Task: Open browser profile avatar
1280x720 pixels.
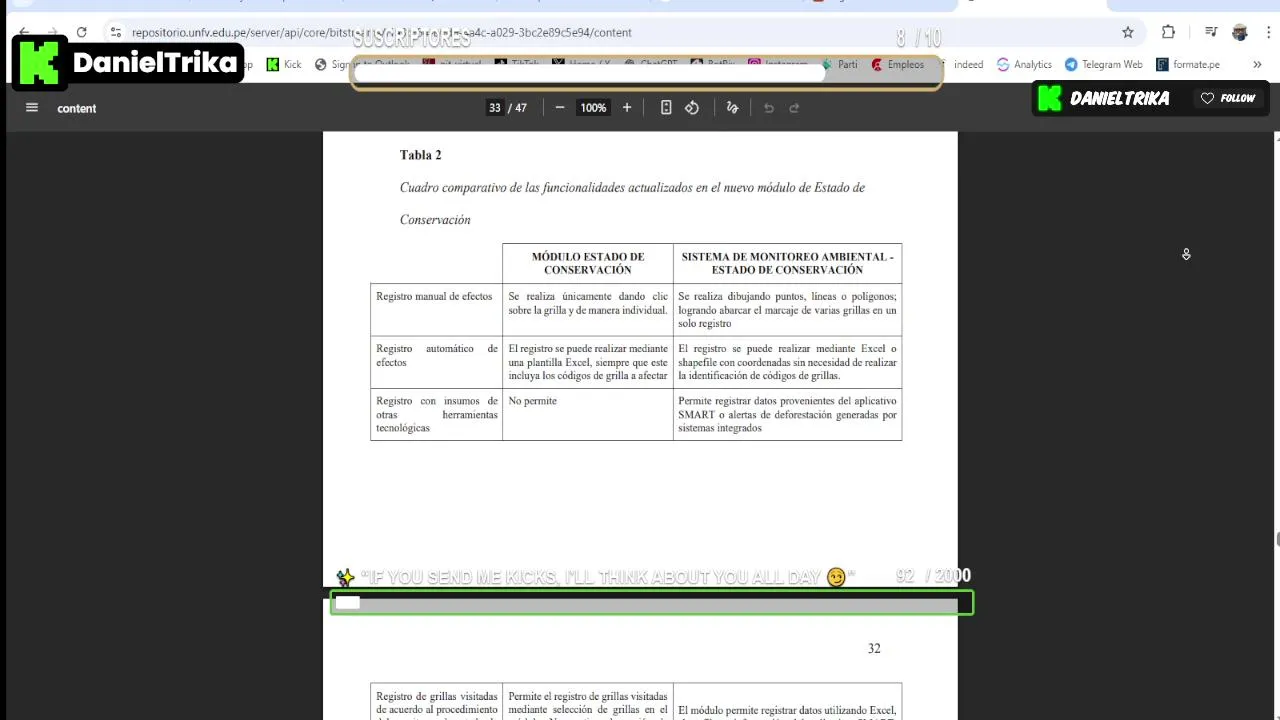Action: pos(1240,32)
